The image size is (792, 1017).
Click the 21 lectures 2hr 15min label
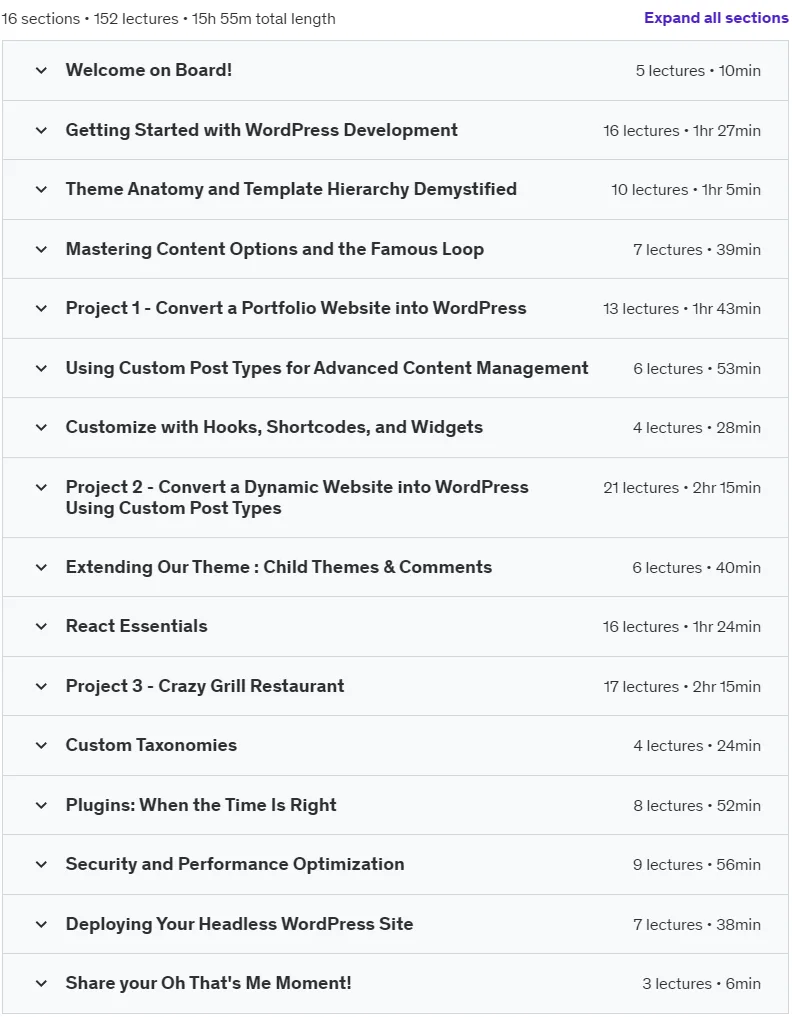pos(682,488)
